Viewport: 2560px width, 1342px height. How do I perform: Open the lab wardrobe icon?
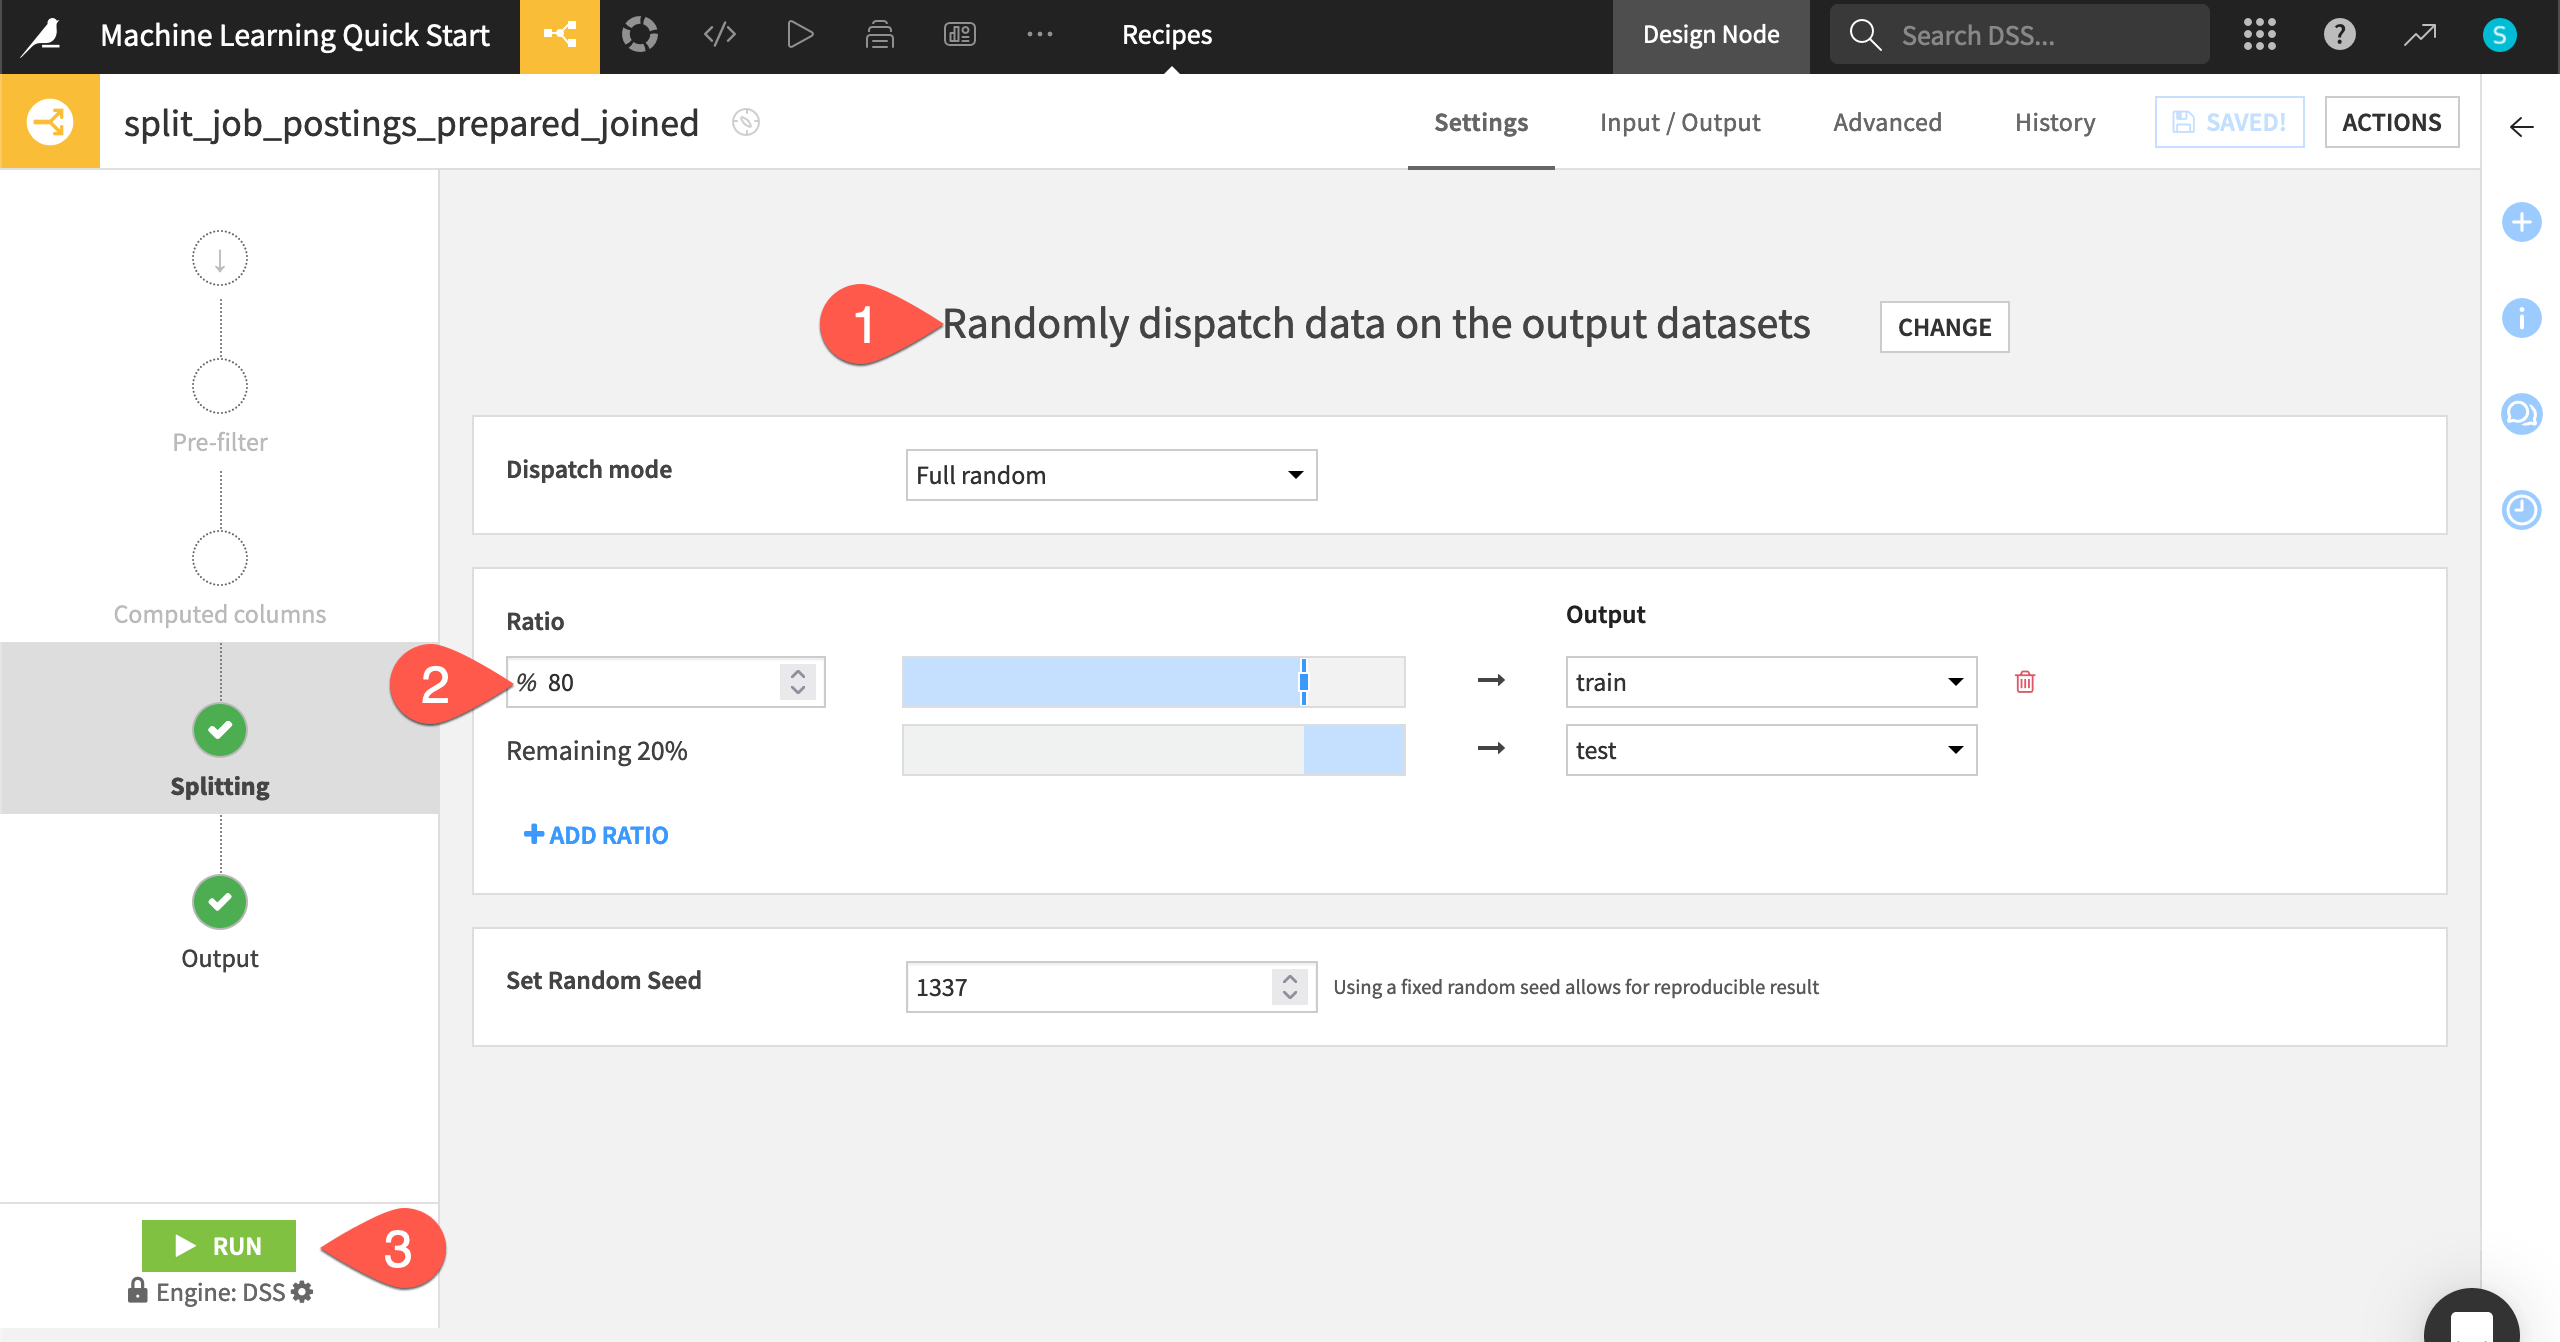[x=879, y=34]
